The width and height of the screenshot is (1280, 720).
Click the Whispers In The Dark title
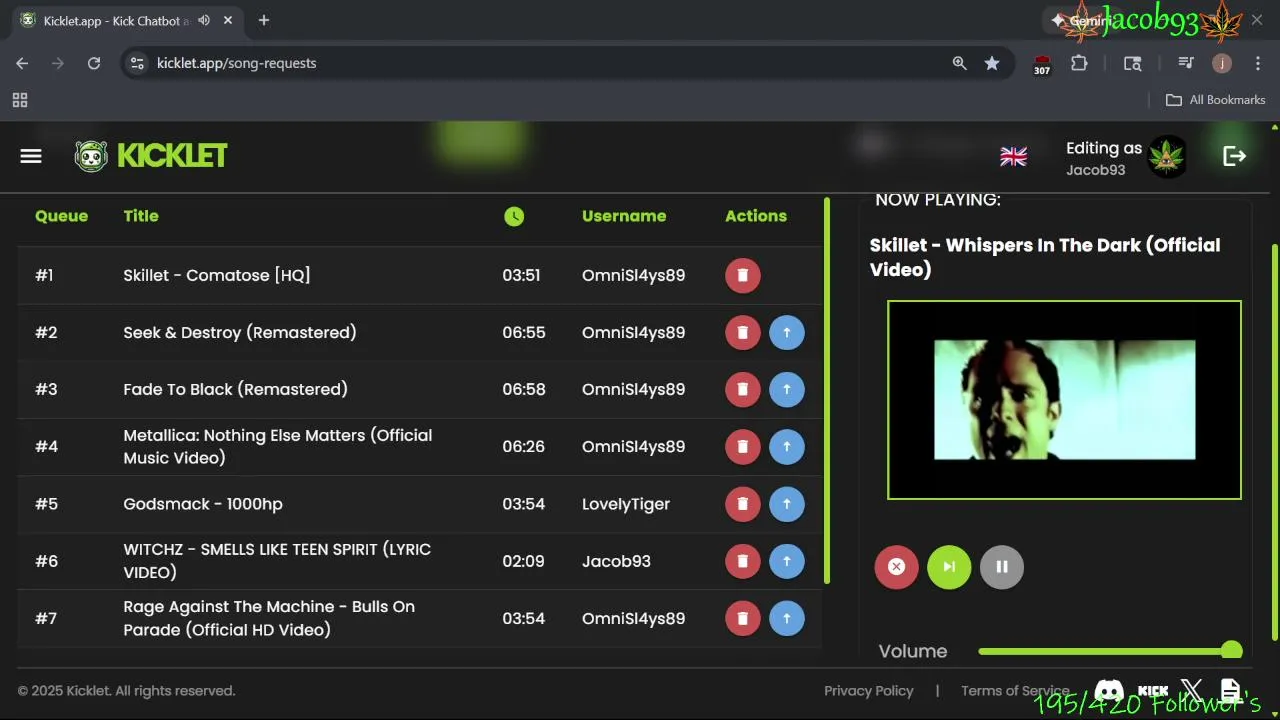click(x=1045, y=257)
